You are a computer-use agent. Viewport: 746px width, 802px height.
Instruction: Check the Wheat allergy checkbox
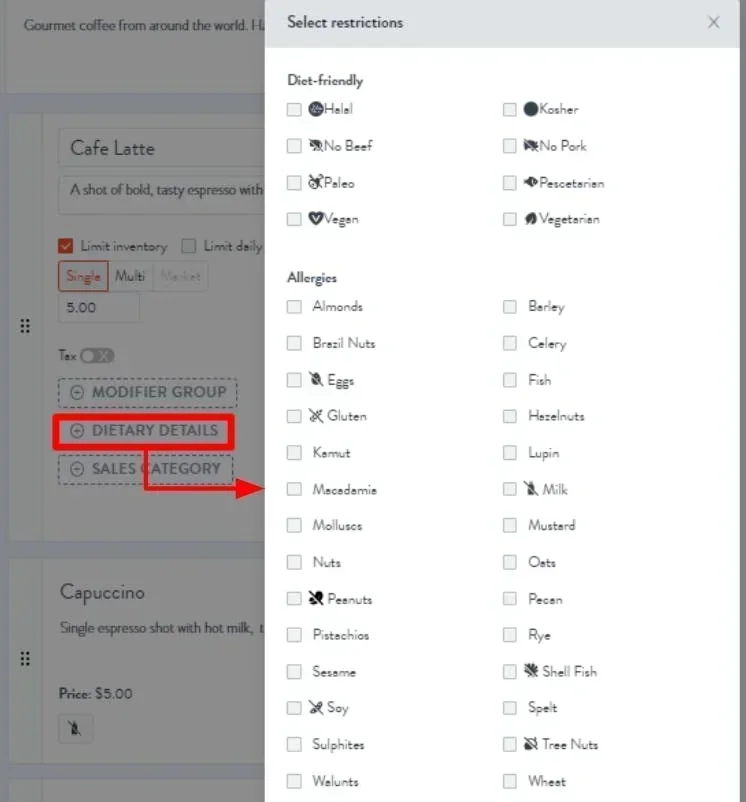coord(510,781)
